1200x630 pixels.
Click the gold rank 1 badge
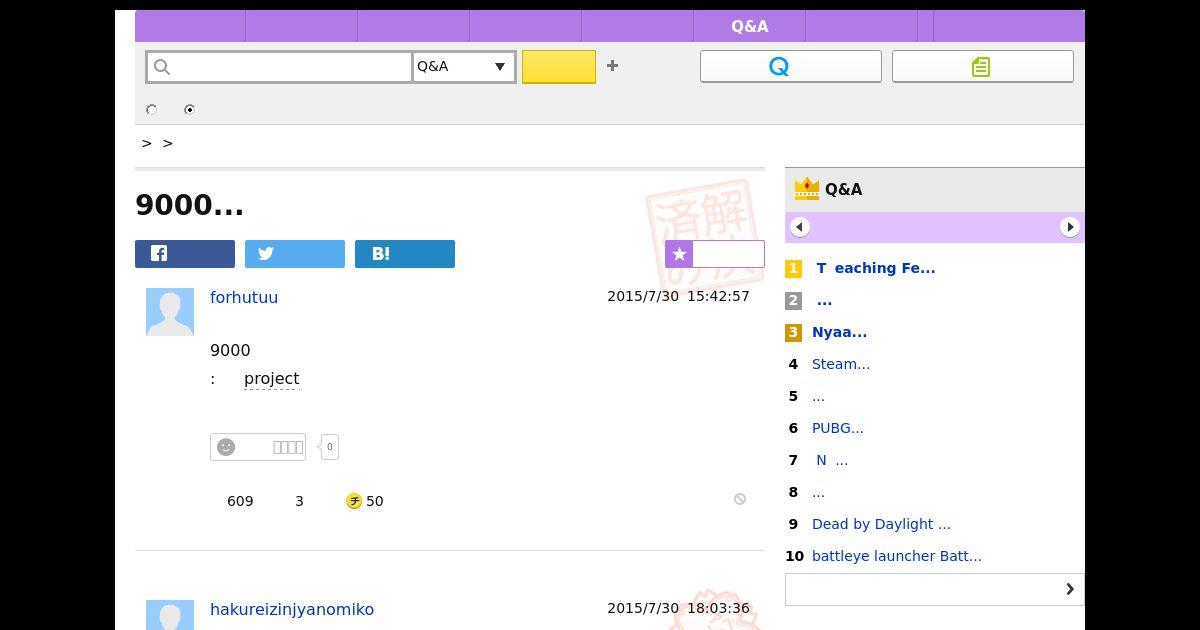[793, 268]
